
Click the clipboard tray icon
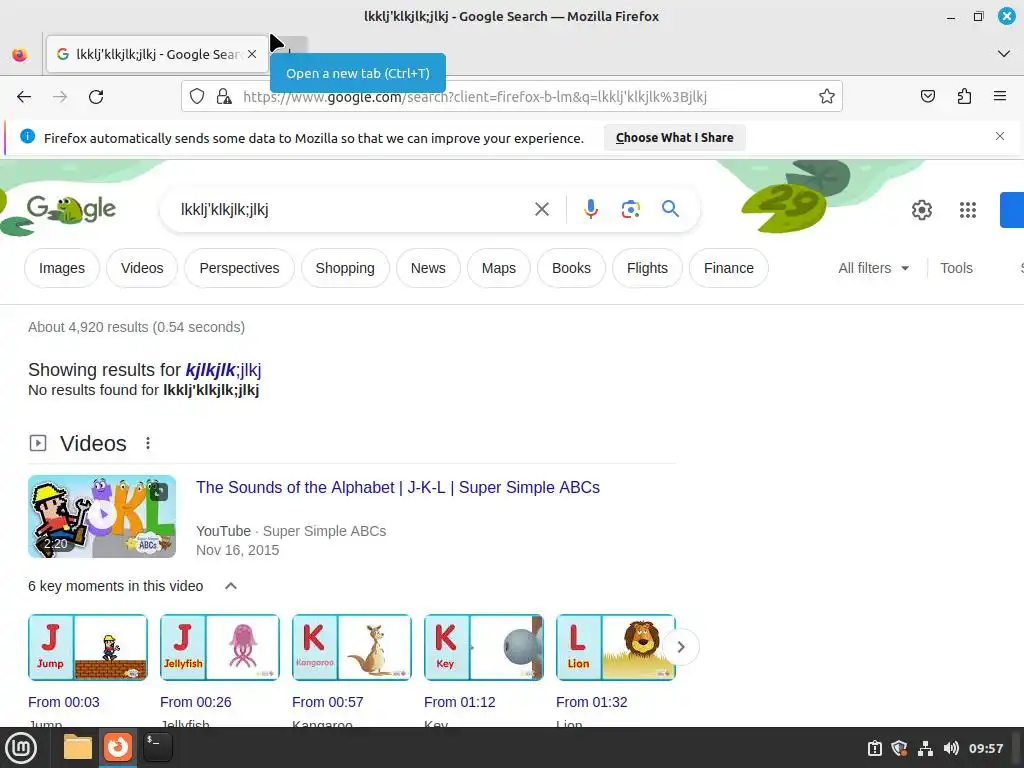tap(874, 748)
